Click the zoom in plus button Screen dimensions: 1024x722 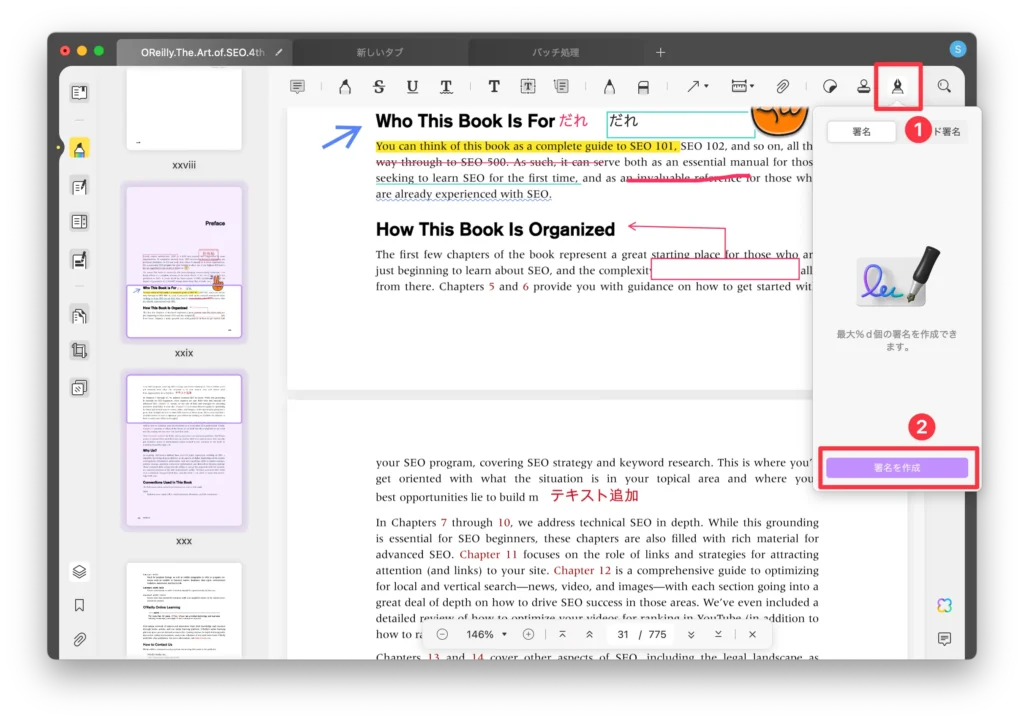point(528,634)
